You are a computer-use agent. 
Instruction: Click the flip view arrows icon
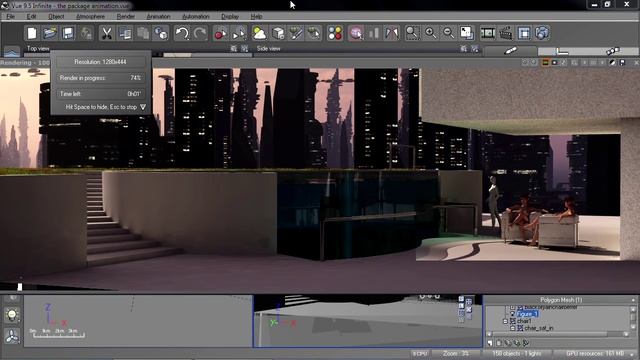pyautogui.click(x=391, y=33)
